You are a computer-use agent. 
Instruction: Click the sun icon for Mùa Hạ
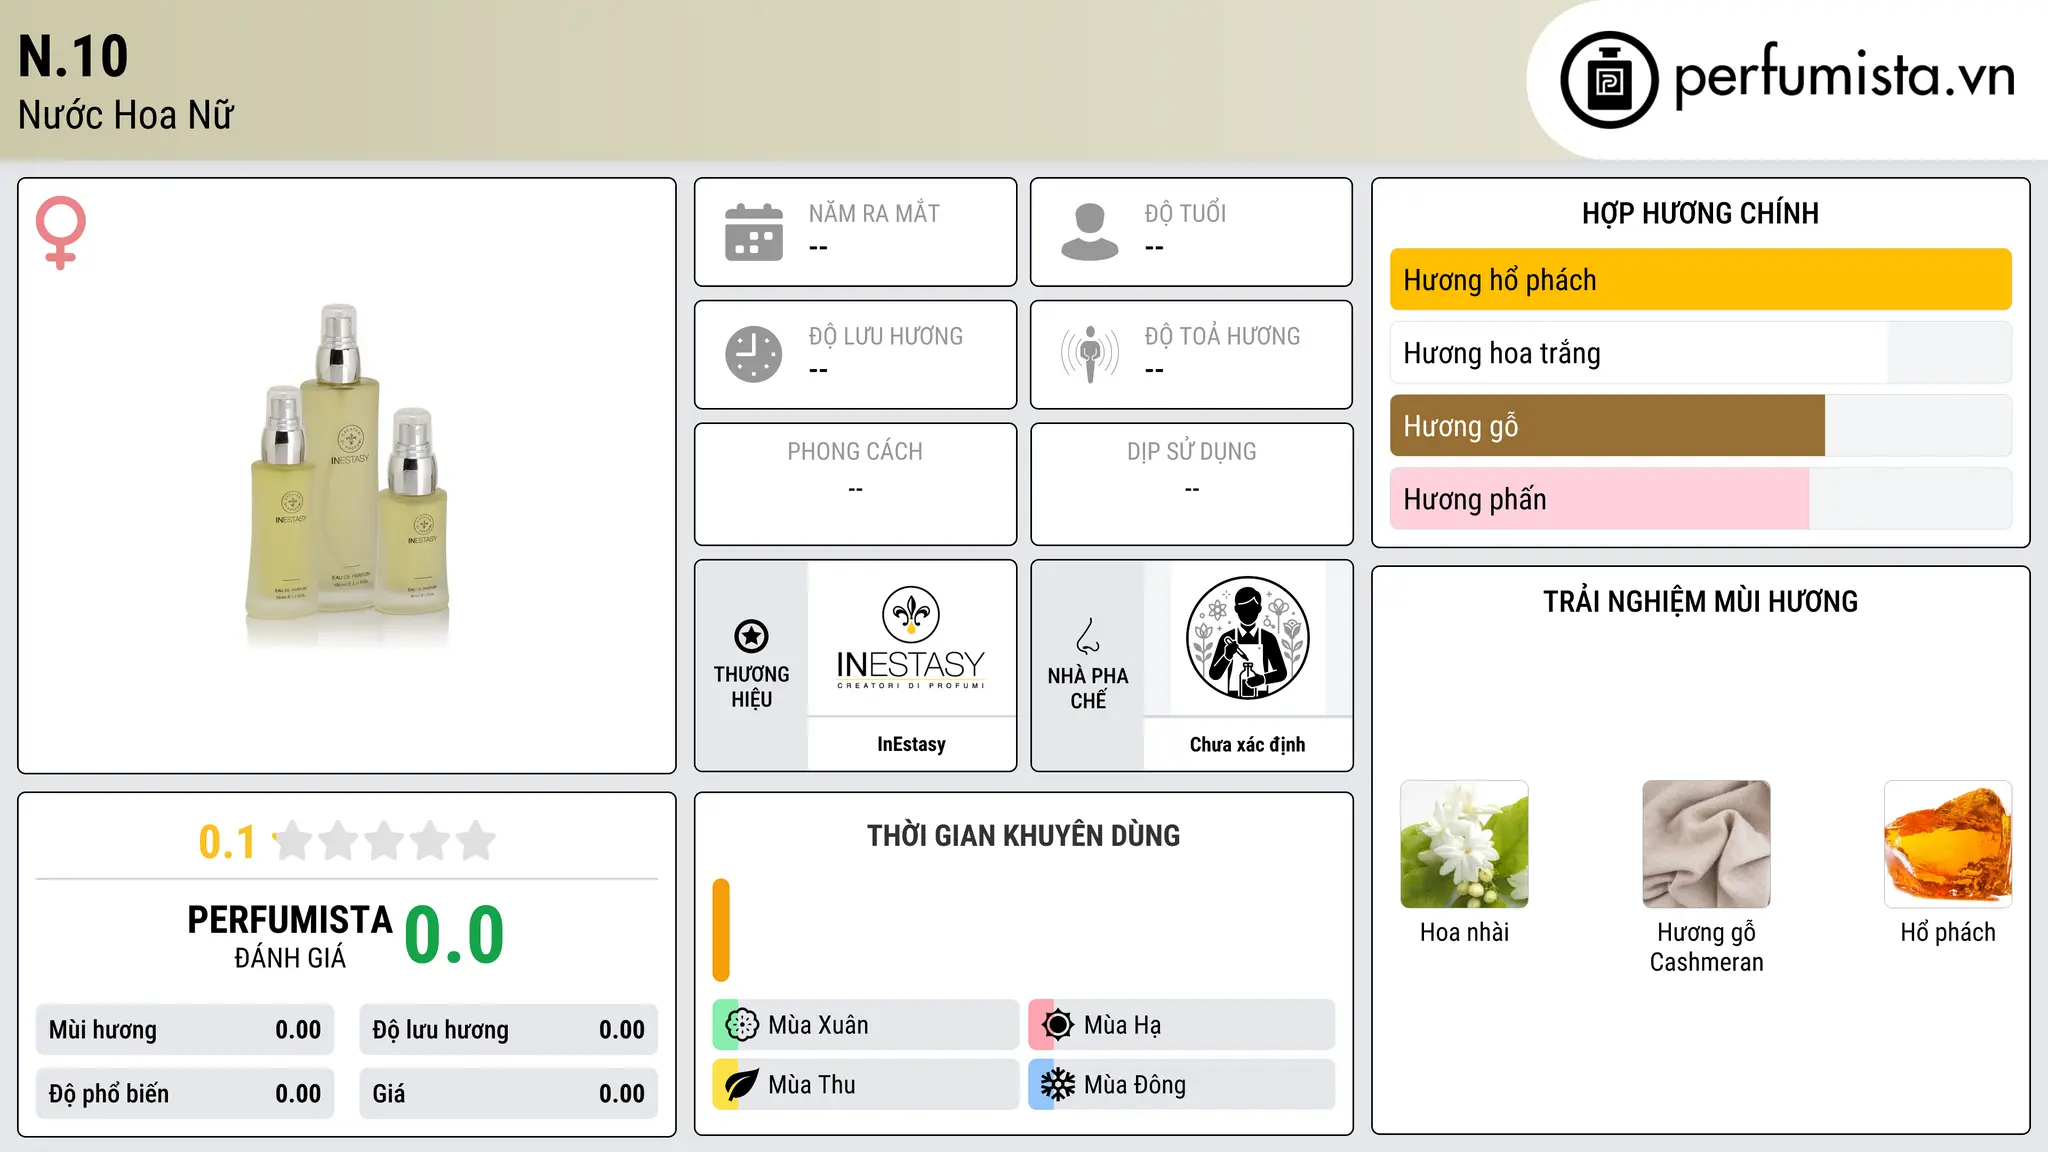(x=1057, y=1025)
